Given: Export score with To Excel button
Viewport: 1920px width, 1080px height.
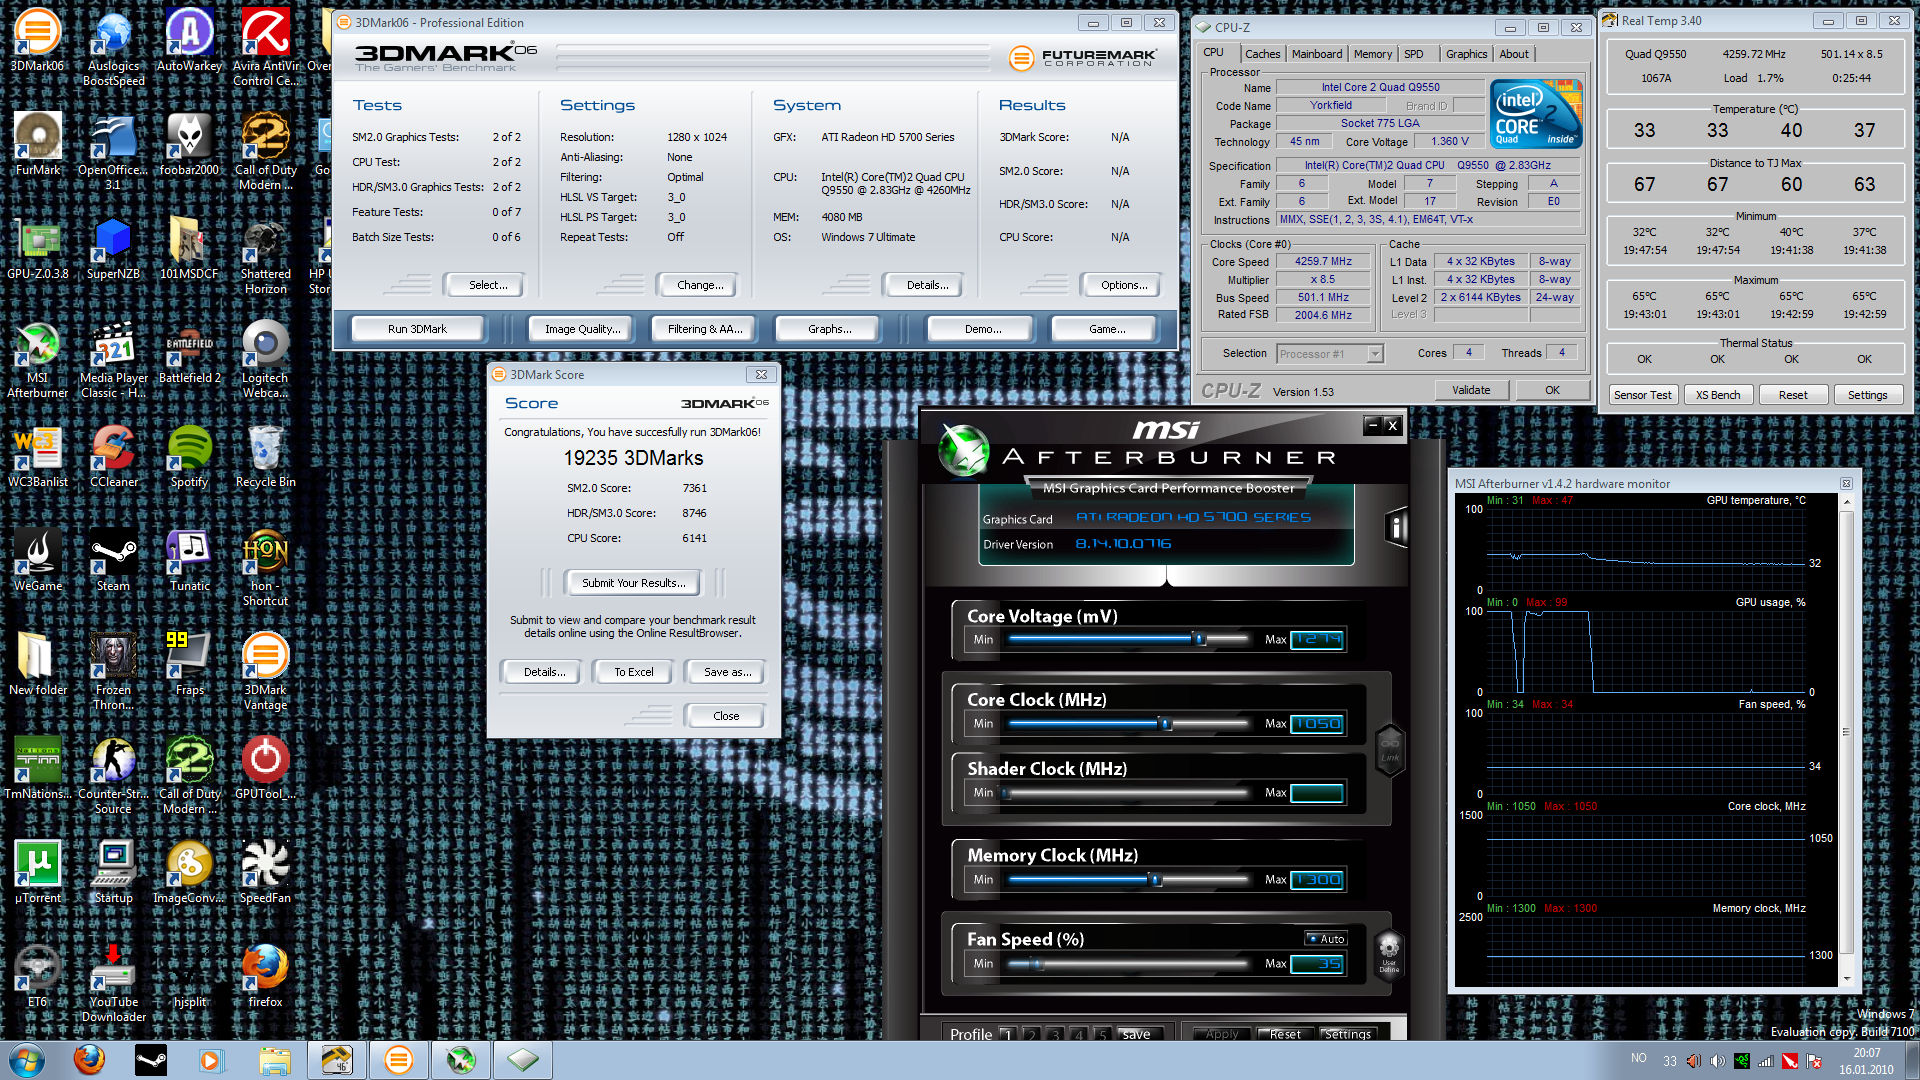Looking at the screenshot, I should pos(633,672).
